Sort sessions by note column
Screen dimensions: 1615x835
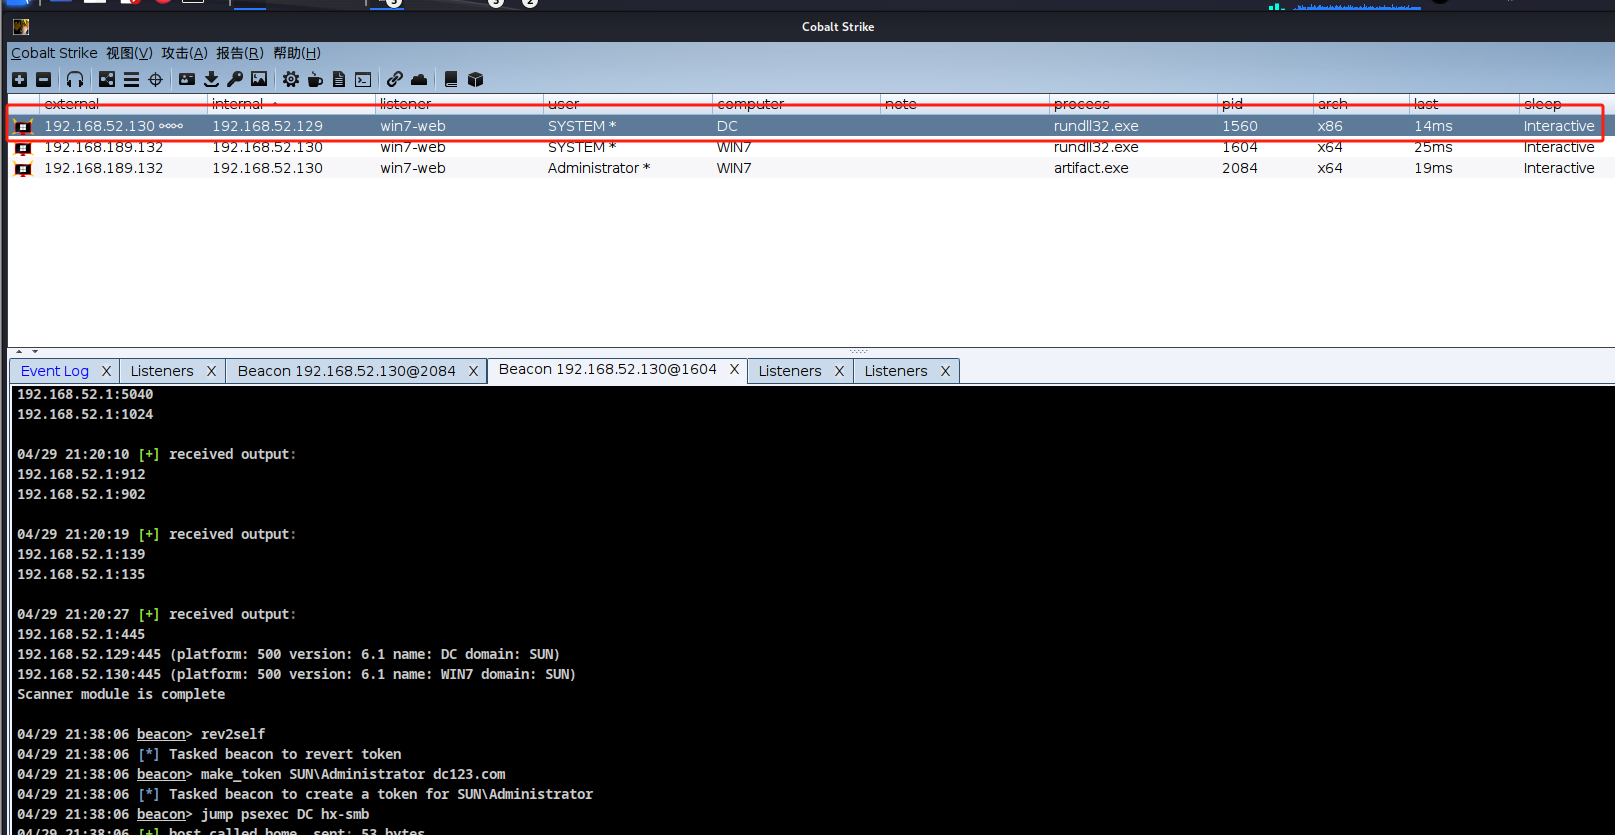click(965, 104)
